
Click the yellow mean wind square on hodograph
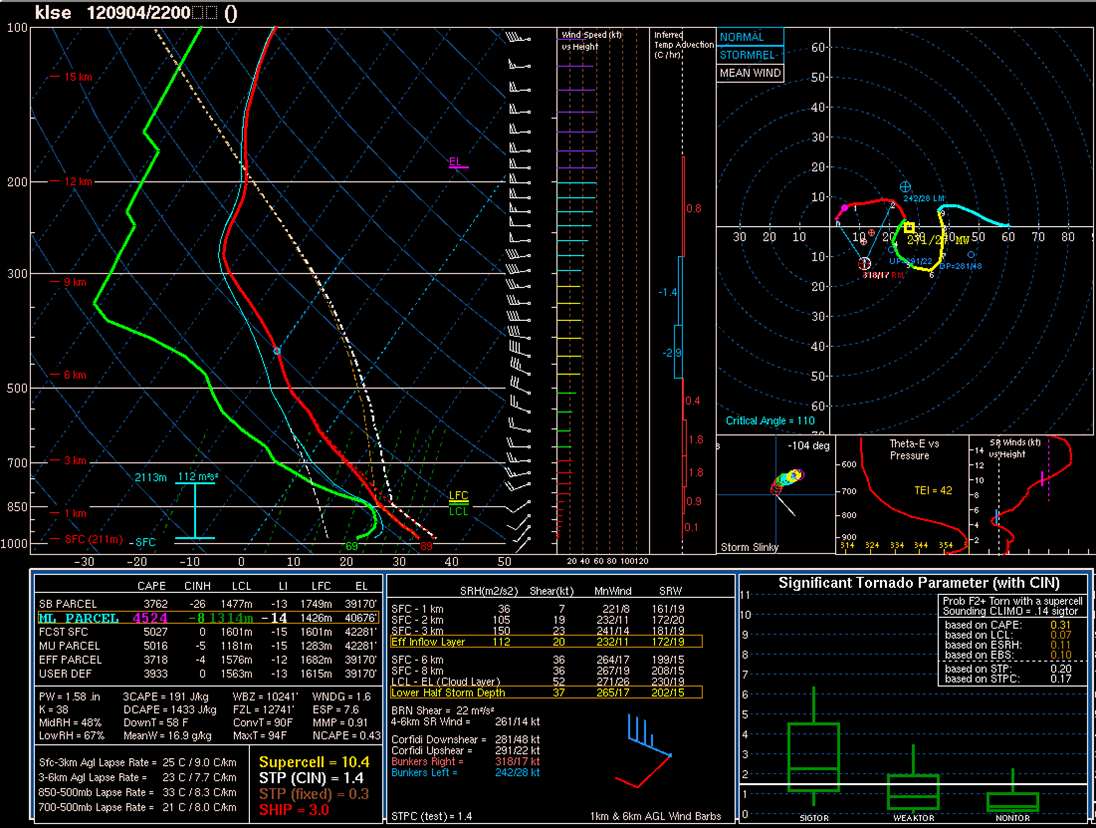click(x=909, y=228)
